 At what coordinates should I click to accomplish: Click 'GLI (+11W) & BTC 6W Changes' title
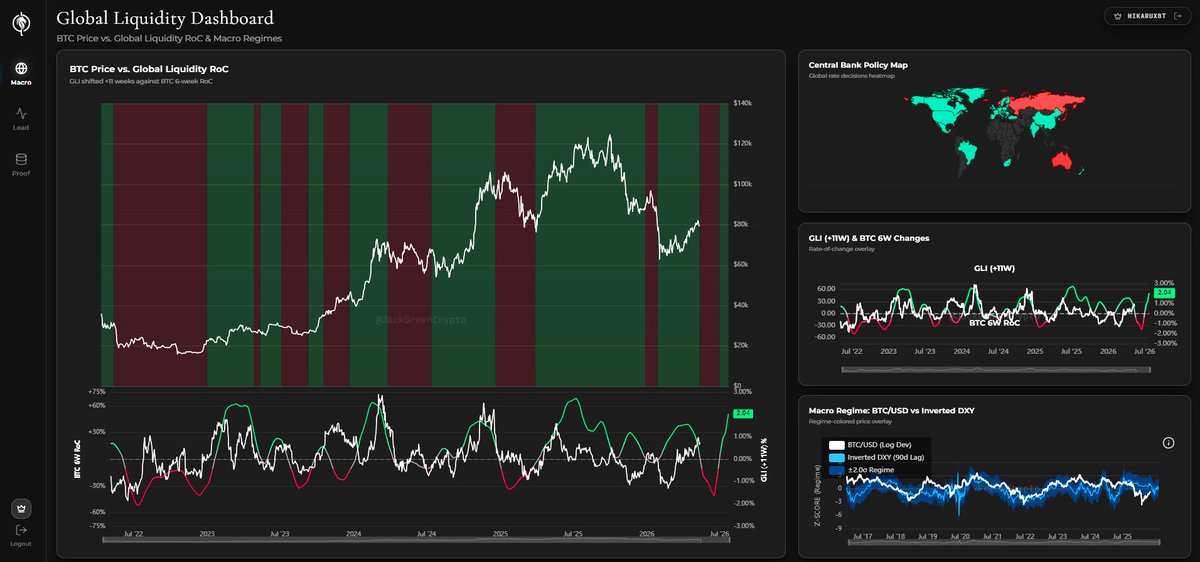[869, 238]
